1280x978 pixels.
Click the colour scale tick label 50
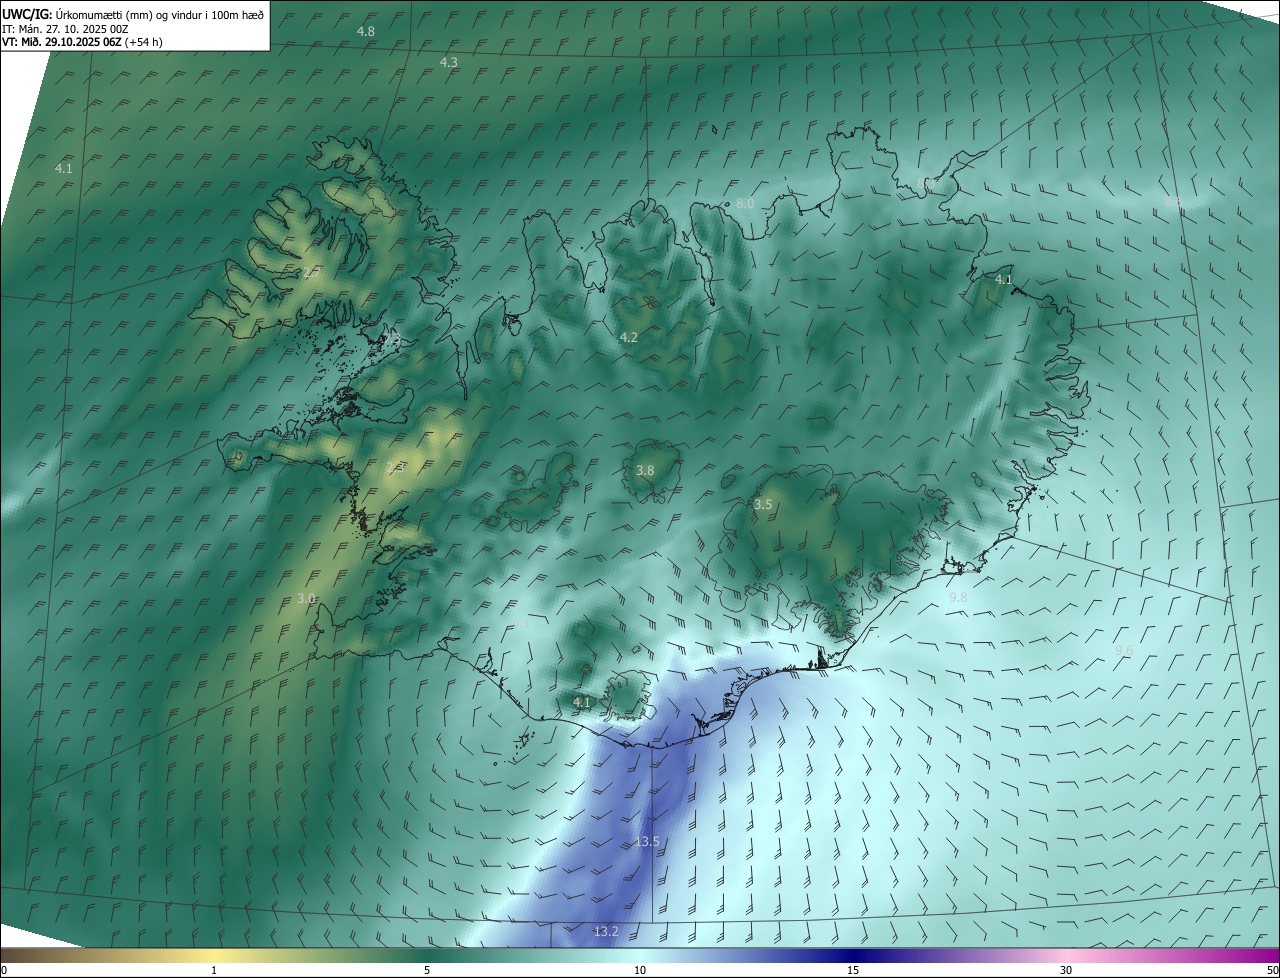[1272, 970]
